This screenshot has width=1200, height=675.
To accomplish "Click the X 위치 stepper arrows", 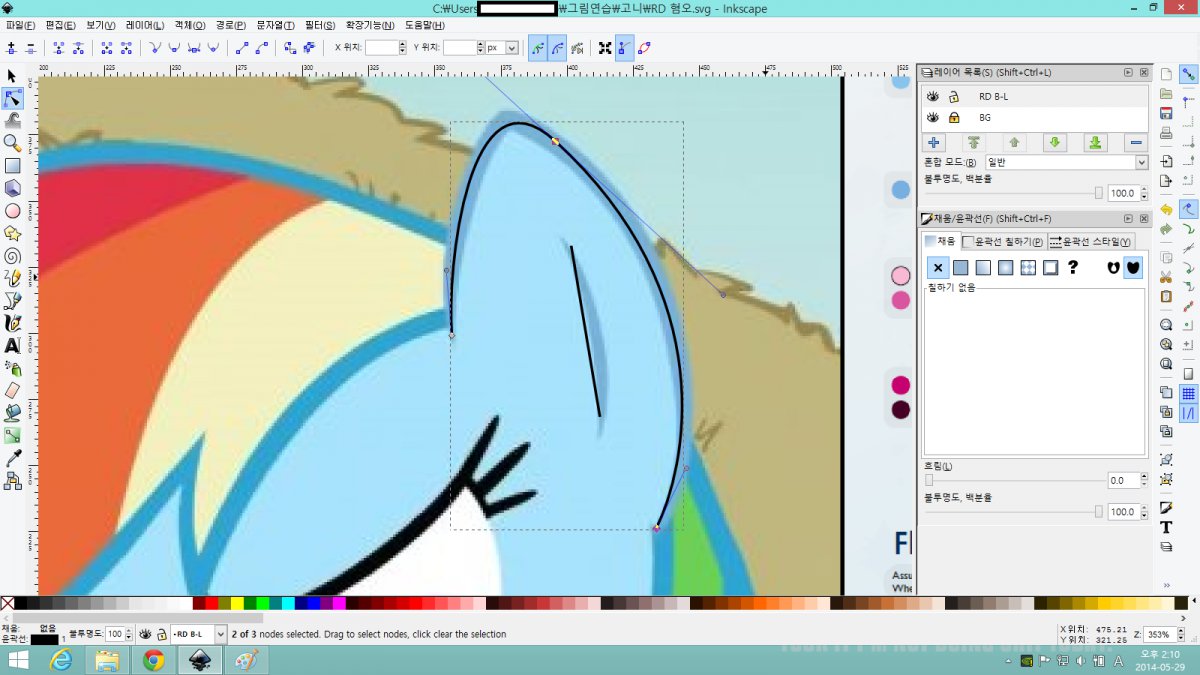I will (403, 47).
